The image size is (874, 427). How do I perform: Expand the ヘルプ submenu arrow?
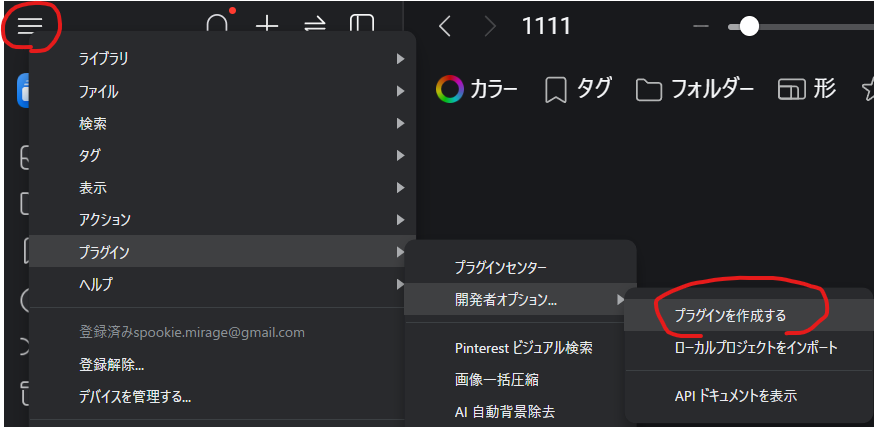click(400, 284)
